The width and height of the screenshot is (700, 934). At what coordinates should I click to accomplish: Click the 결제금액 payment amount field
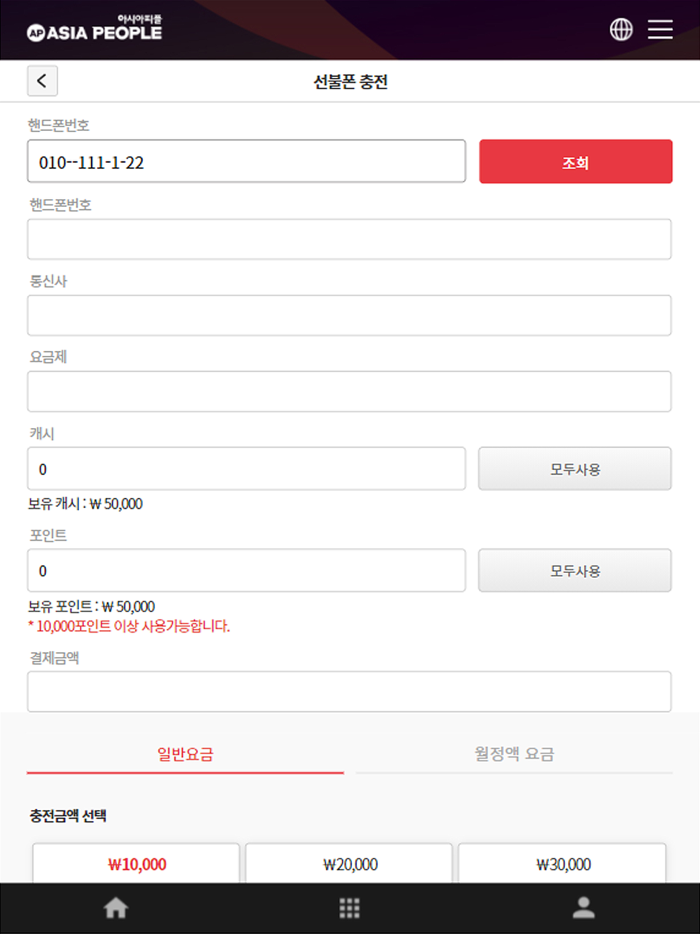[349, 691]
